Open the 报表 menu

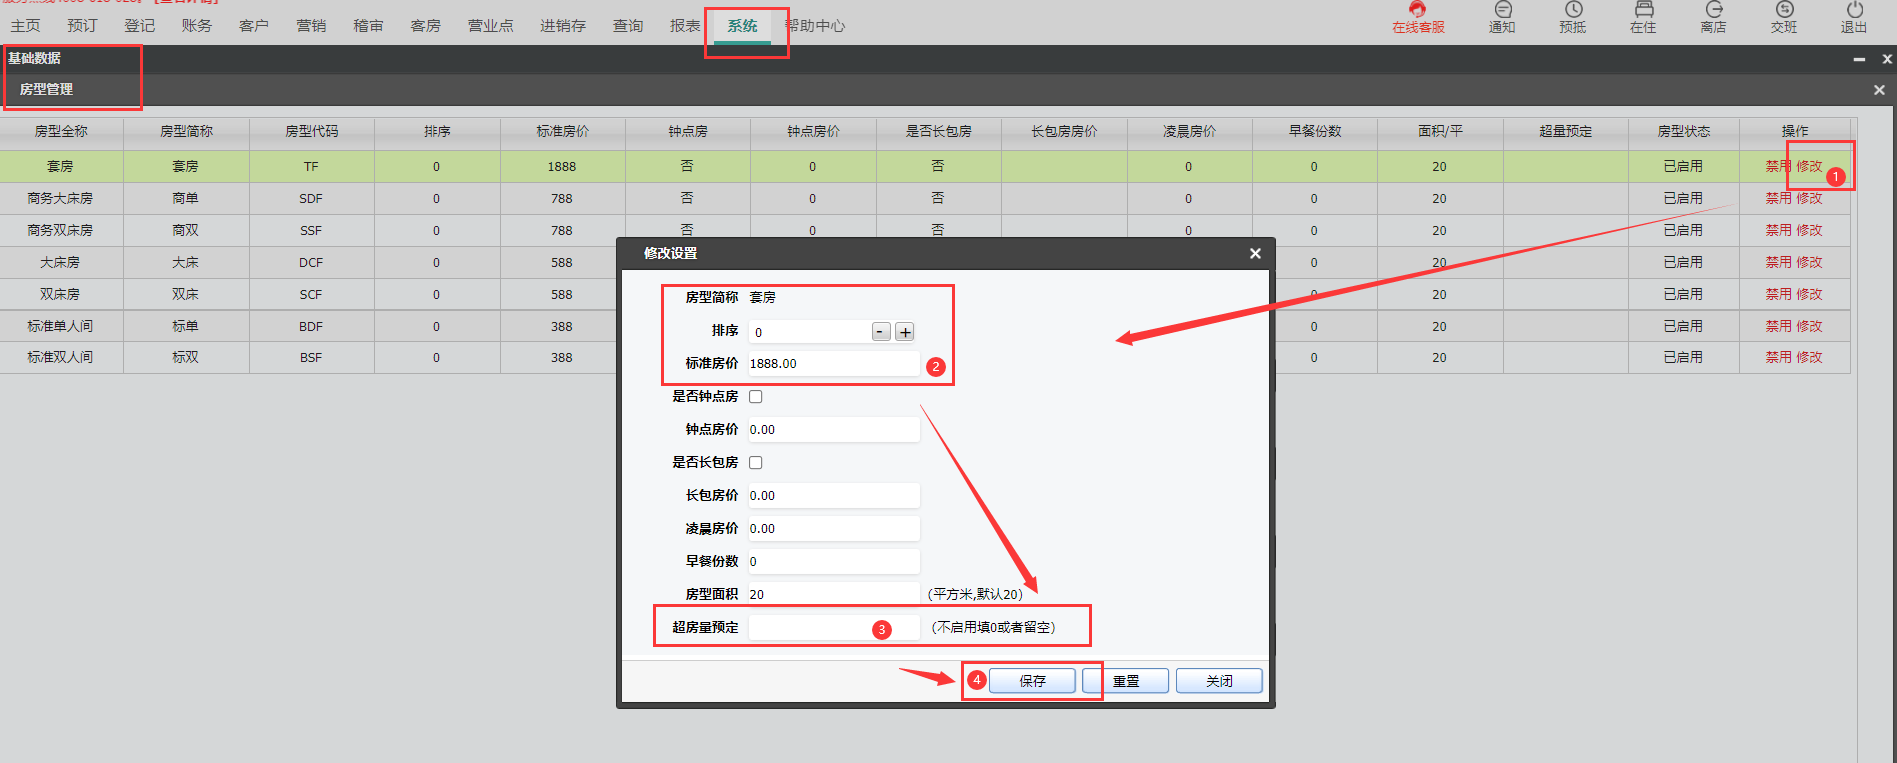[x=685, y=26]
